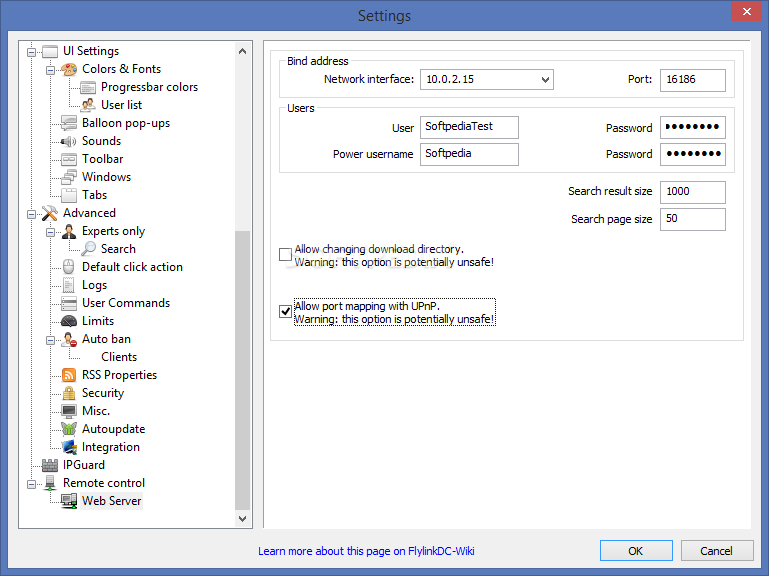Image resolution: width=769 pixels, height=576 pixels.
Task: Click the Autoupdate butterfly icon
Action: pos(69,429)
